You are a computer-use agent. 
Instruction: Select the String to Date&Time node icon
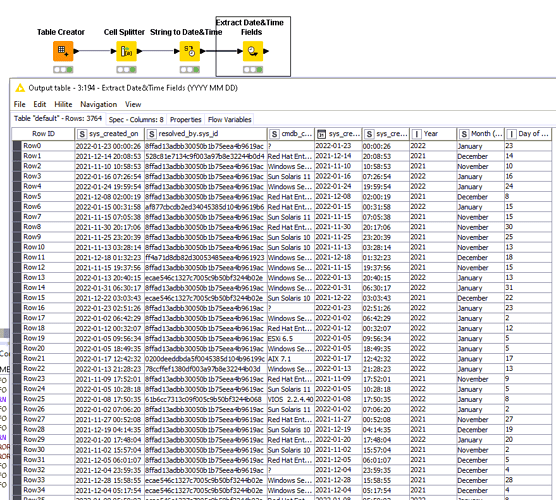pyautogui.click(x=190, y=51)
